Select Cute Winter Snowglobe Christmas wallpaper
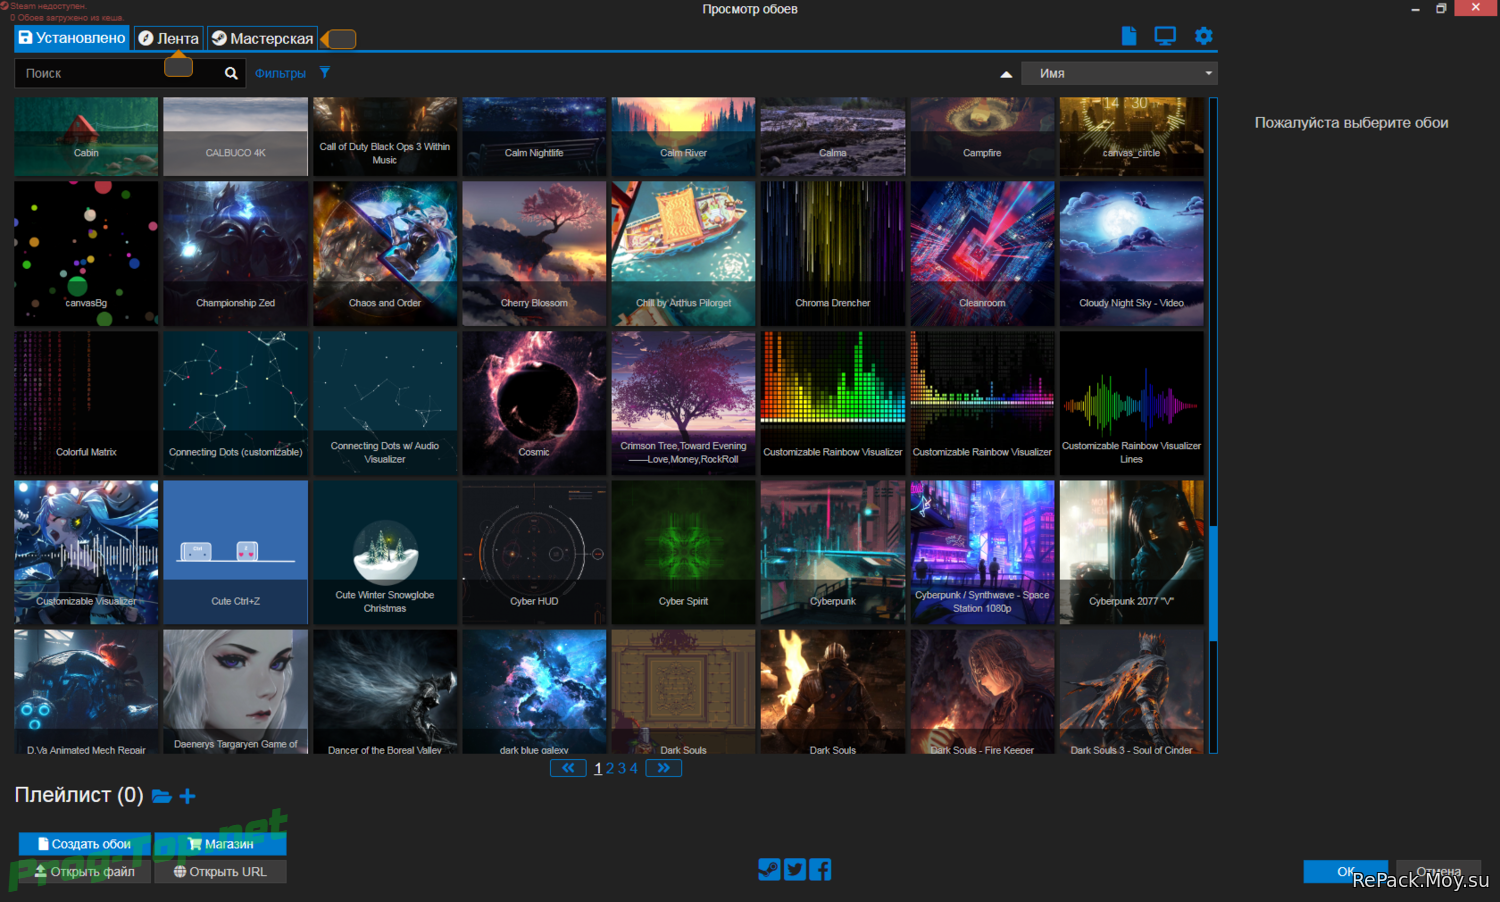 [x=385, y=552]
